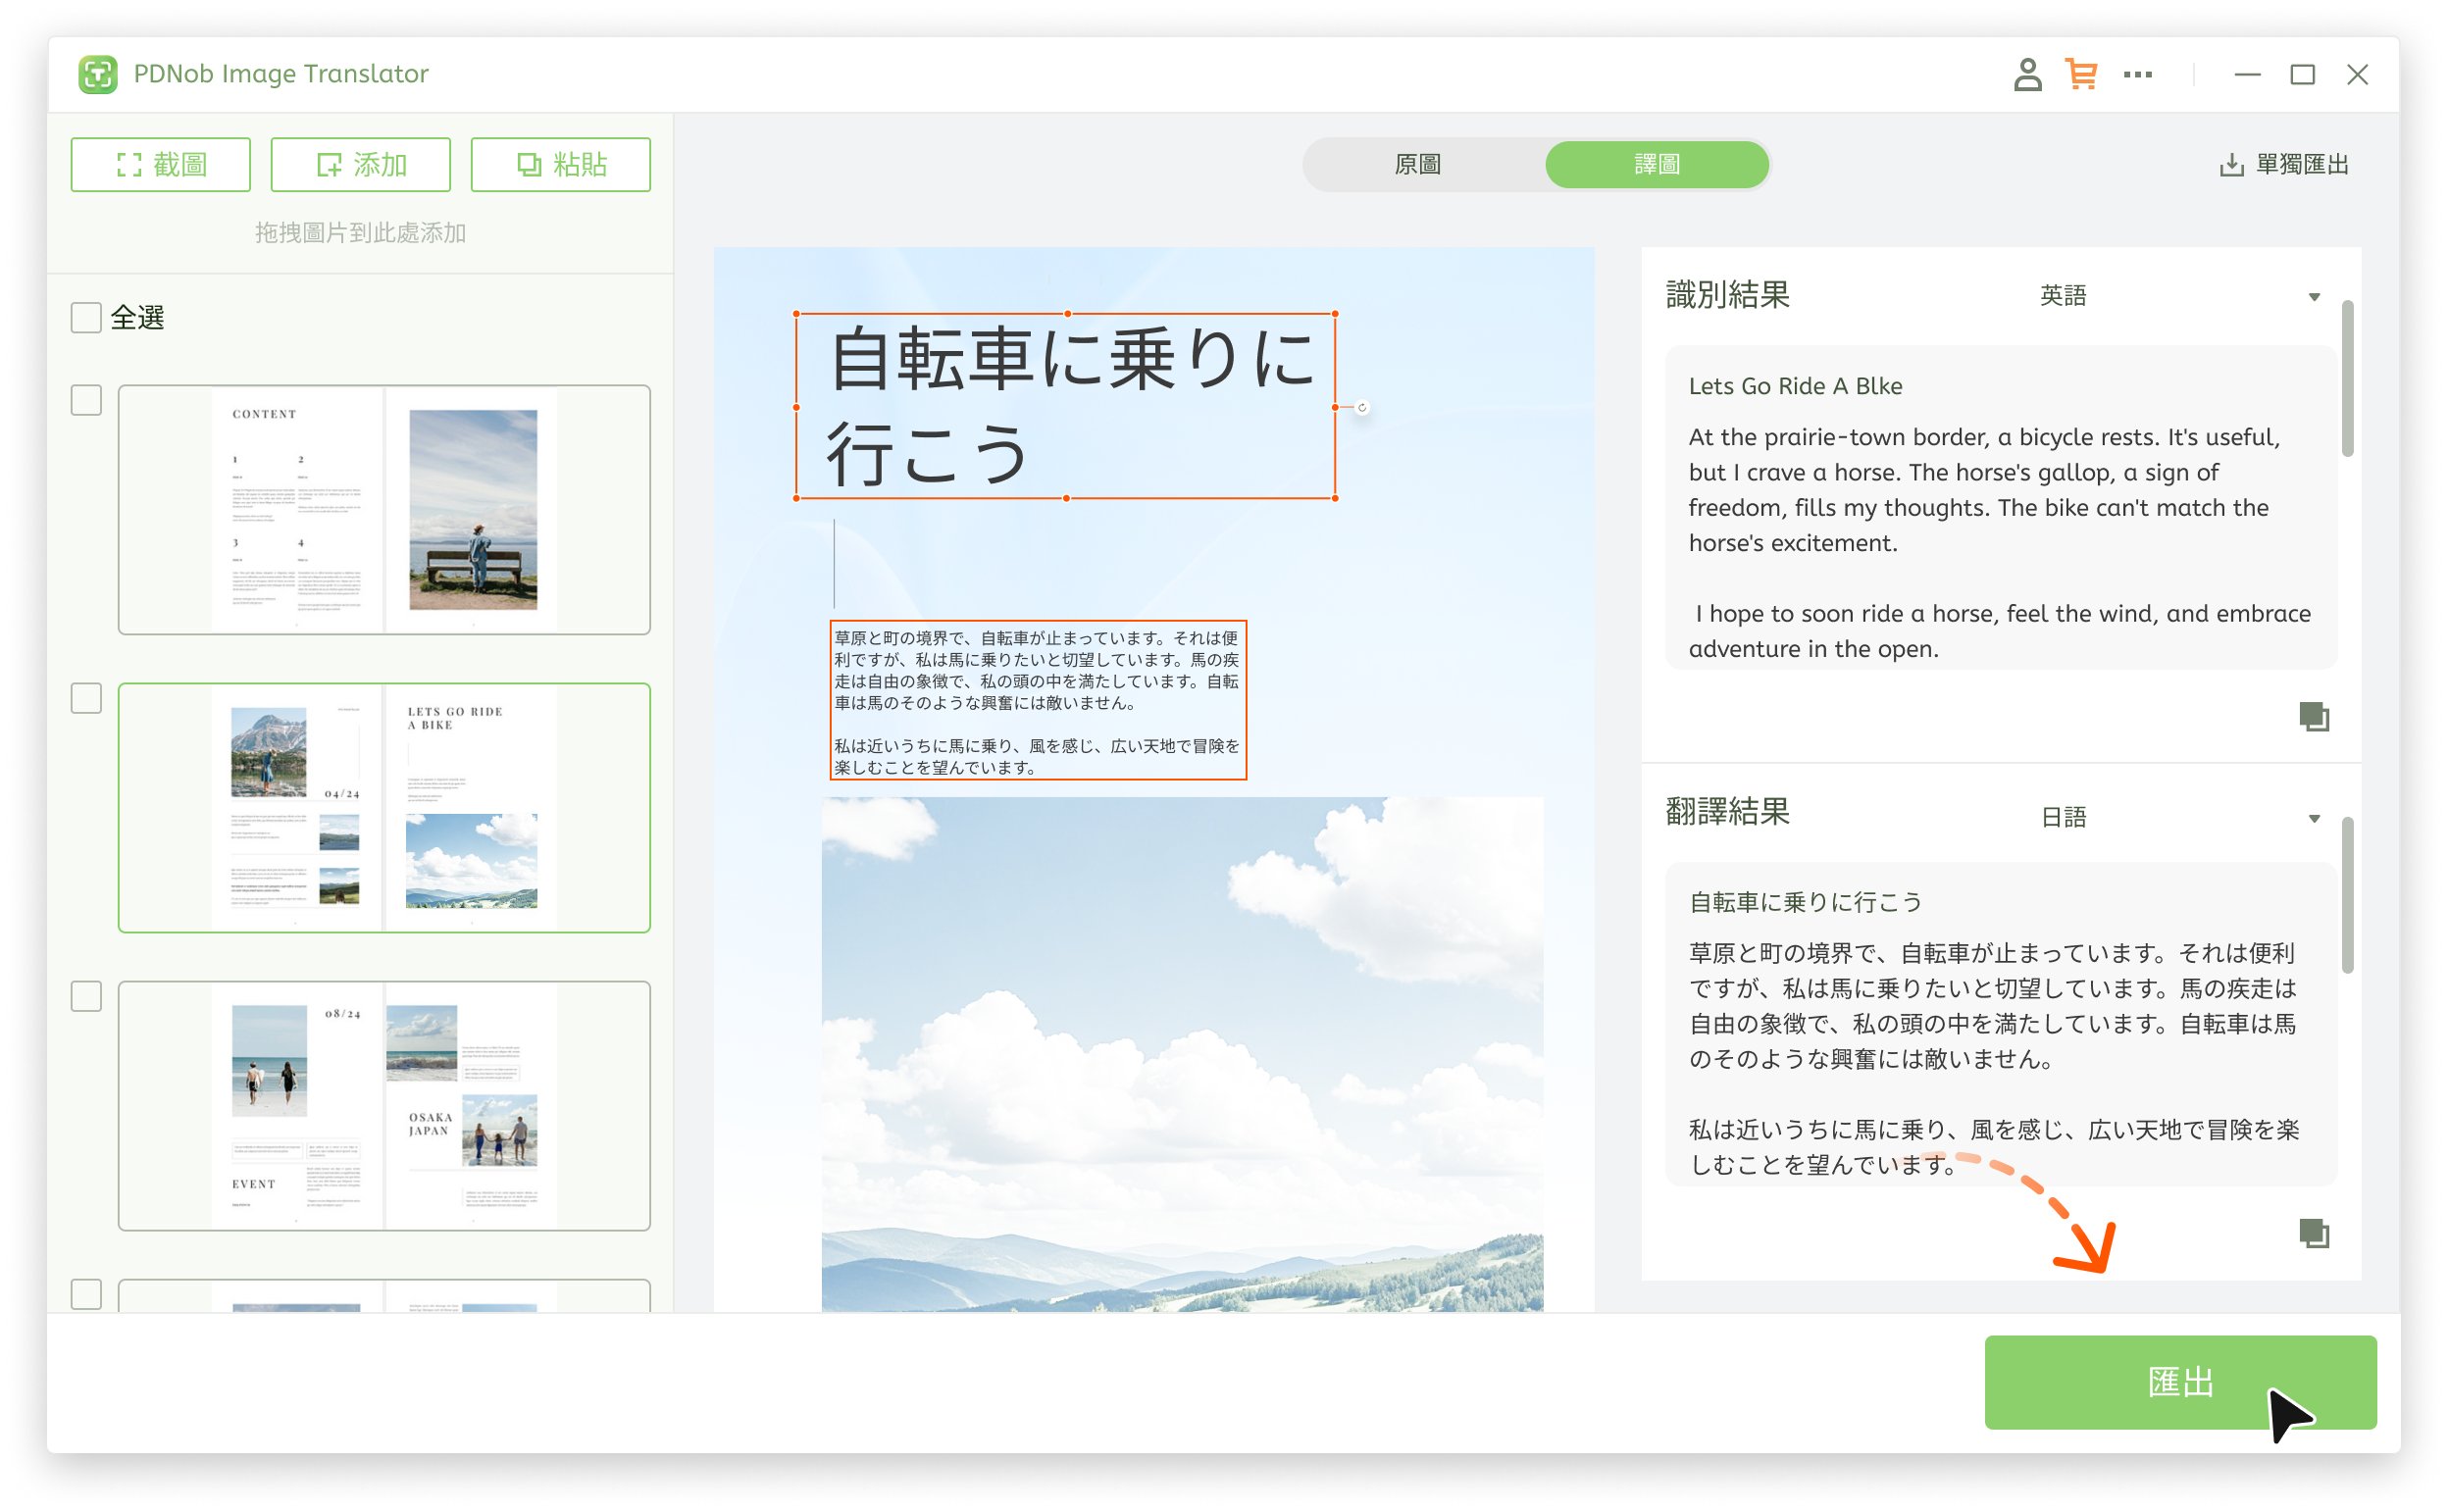Click the 截圖 screenshot button

click(160, 164)
